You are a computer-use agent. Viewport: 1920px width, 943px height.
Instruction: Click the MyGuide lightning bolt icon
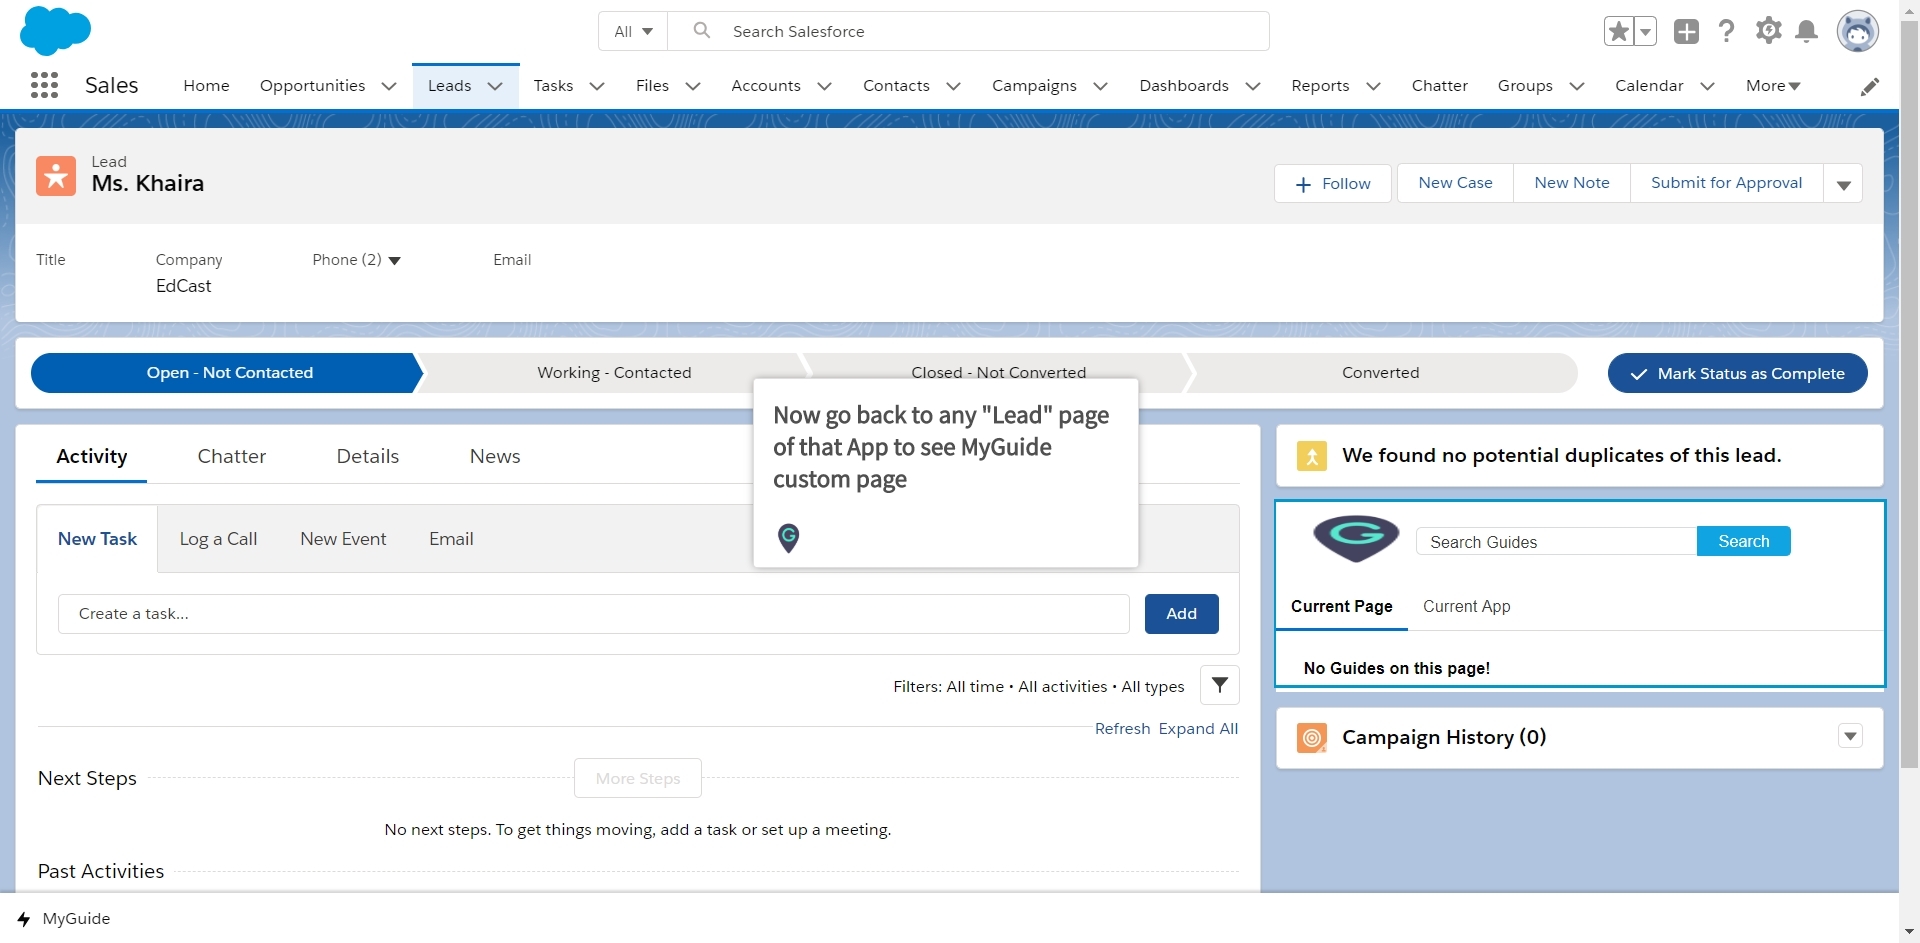point(24,919)
